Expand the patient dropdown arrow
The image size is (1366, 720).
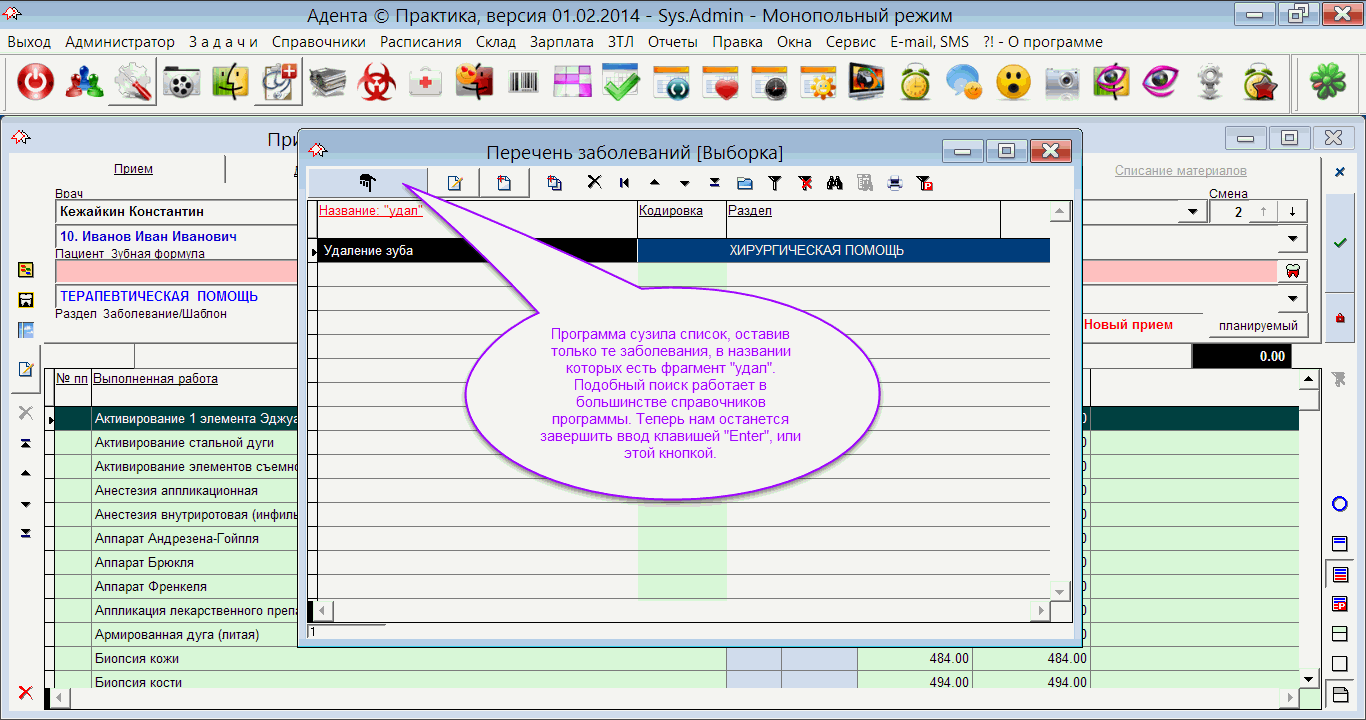1292,239
